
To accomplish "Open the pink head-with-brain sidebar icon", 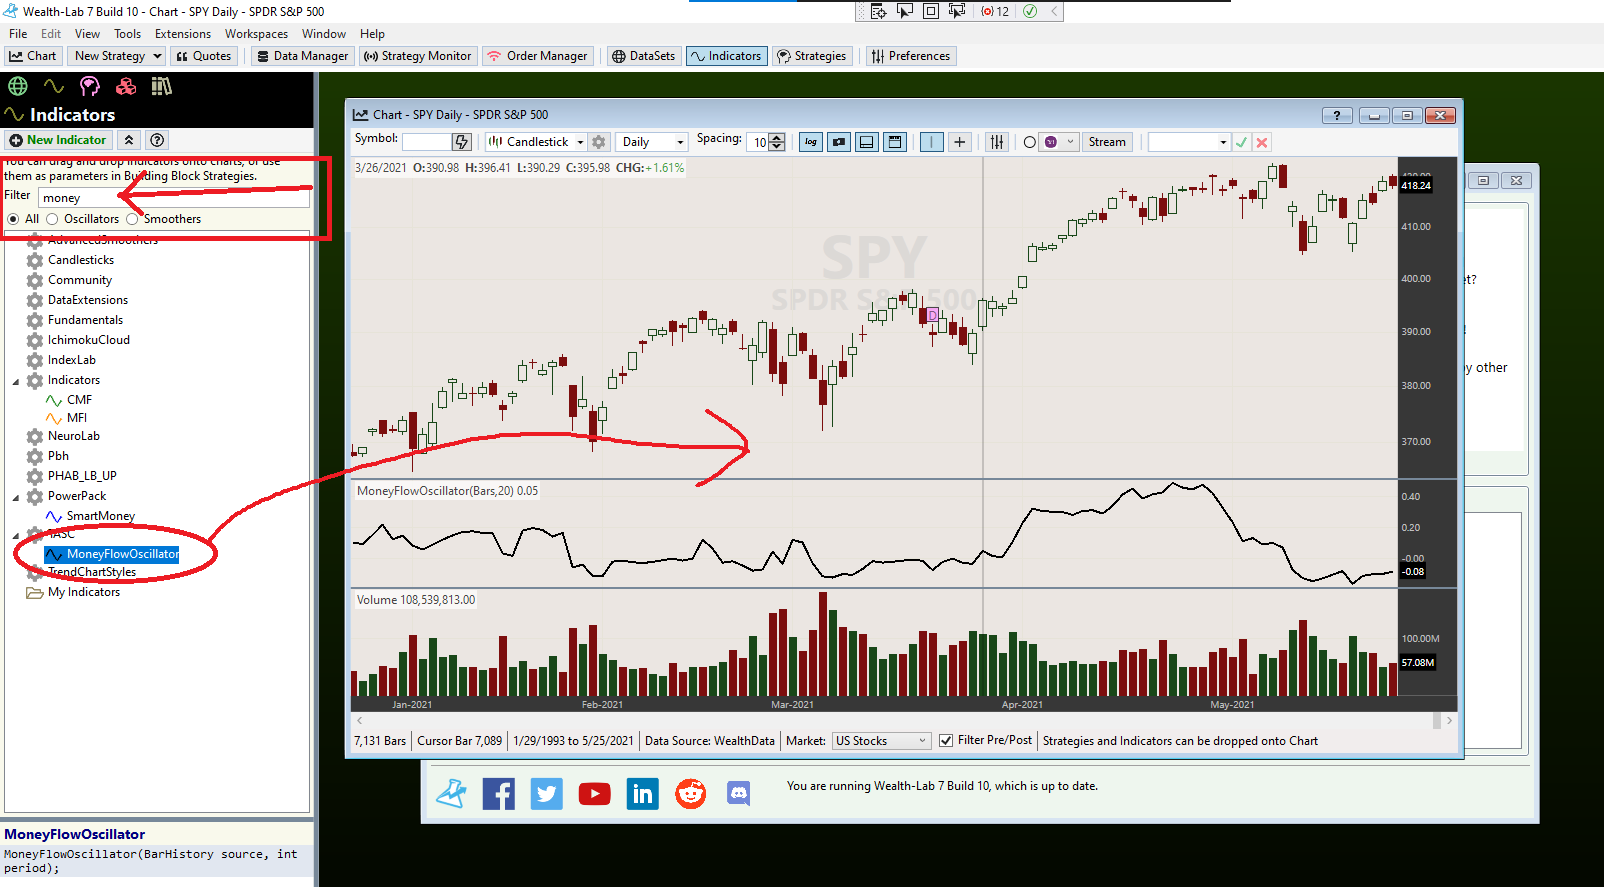I will coord(90,86).
